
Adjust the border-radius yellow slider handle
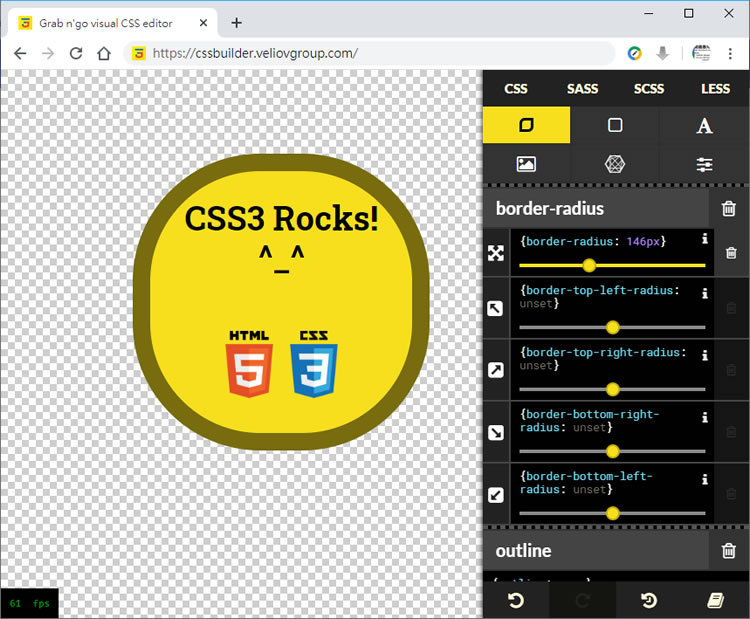(x=589, y=265)
